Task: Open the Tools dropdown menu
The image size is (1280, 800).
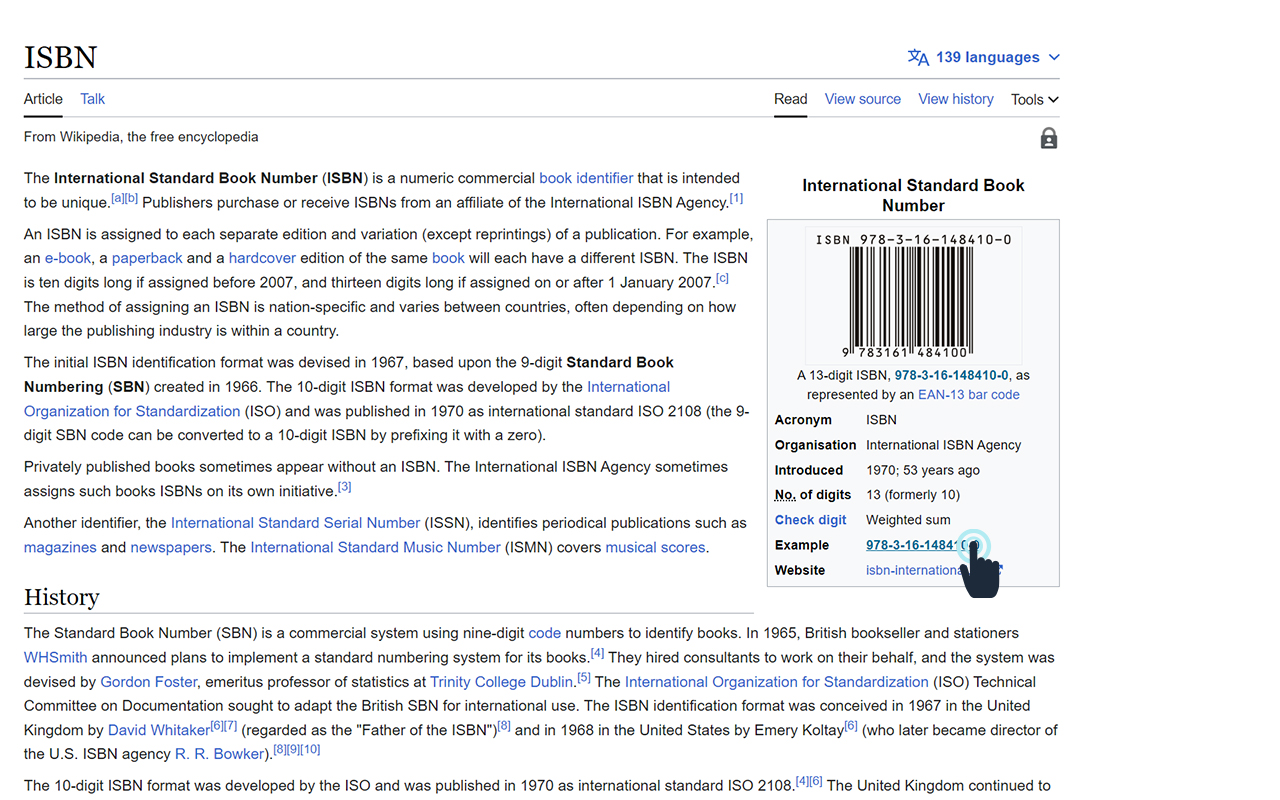Action: coord(1034,99)
